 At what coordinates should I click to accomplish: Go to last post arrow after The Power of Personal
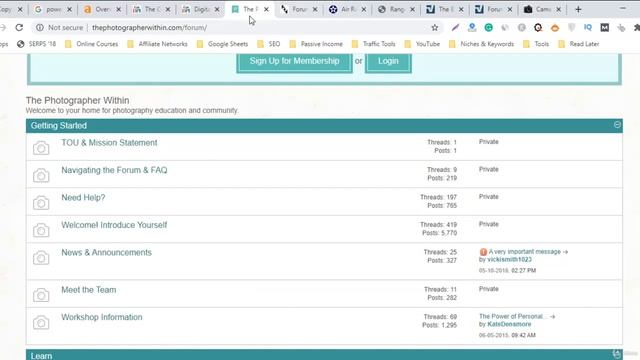coord(552,316)
